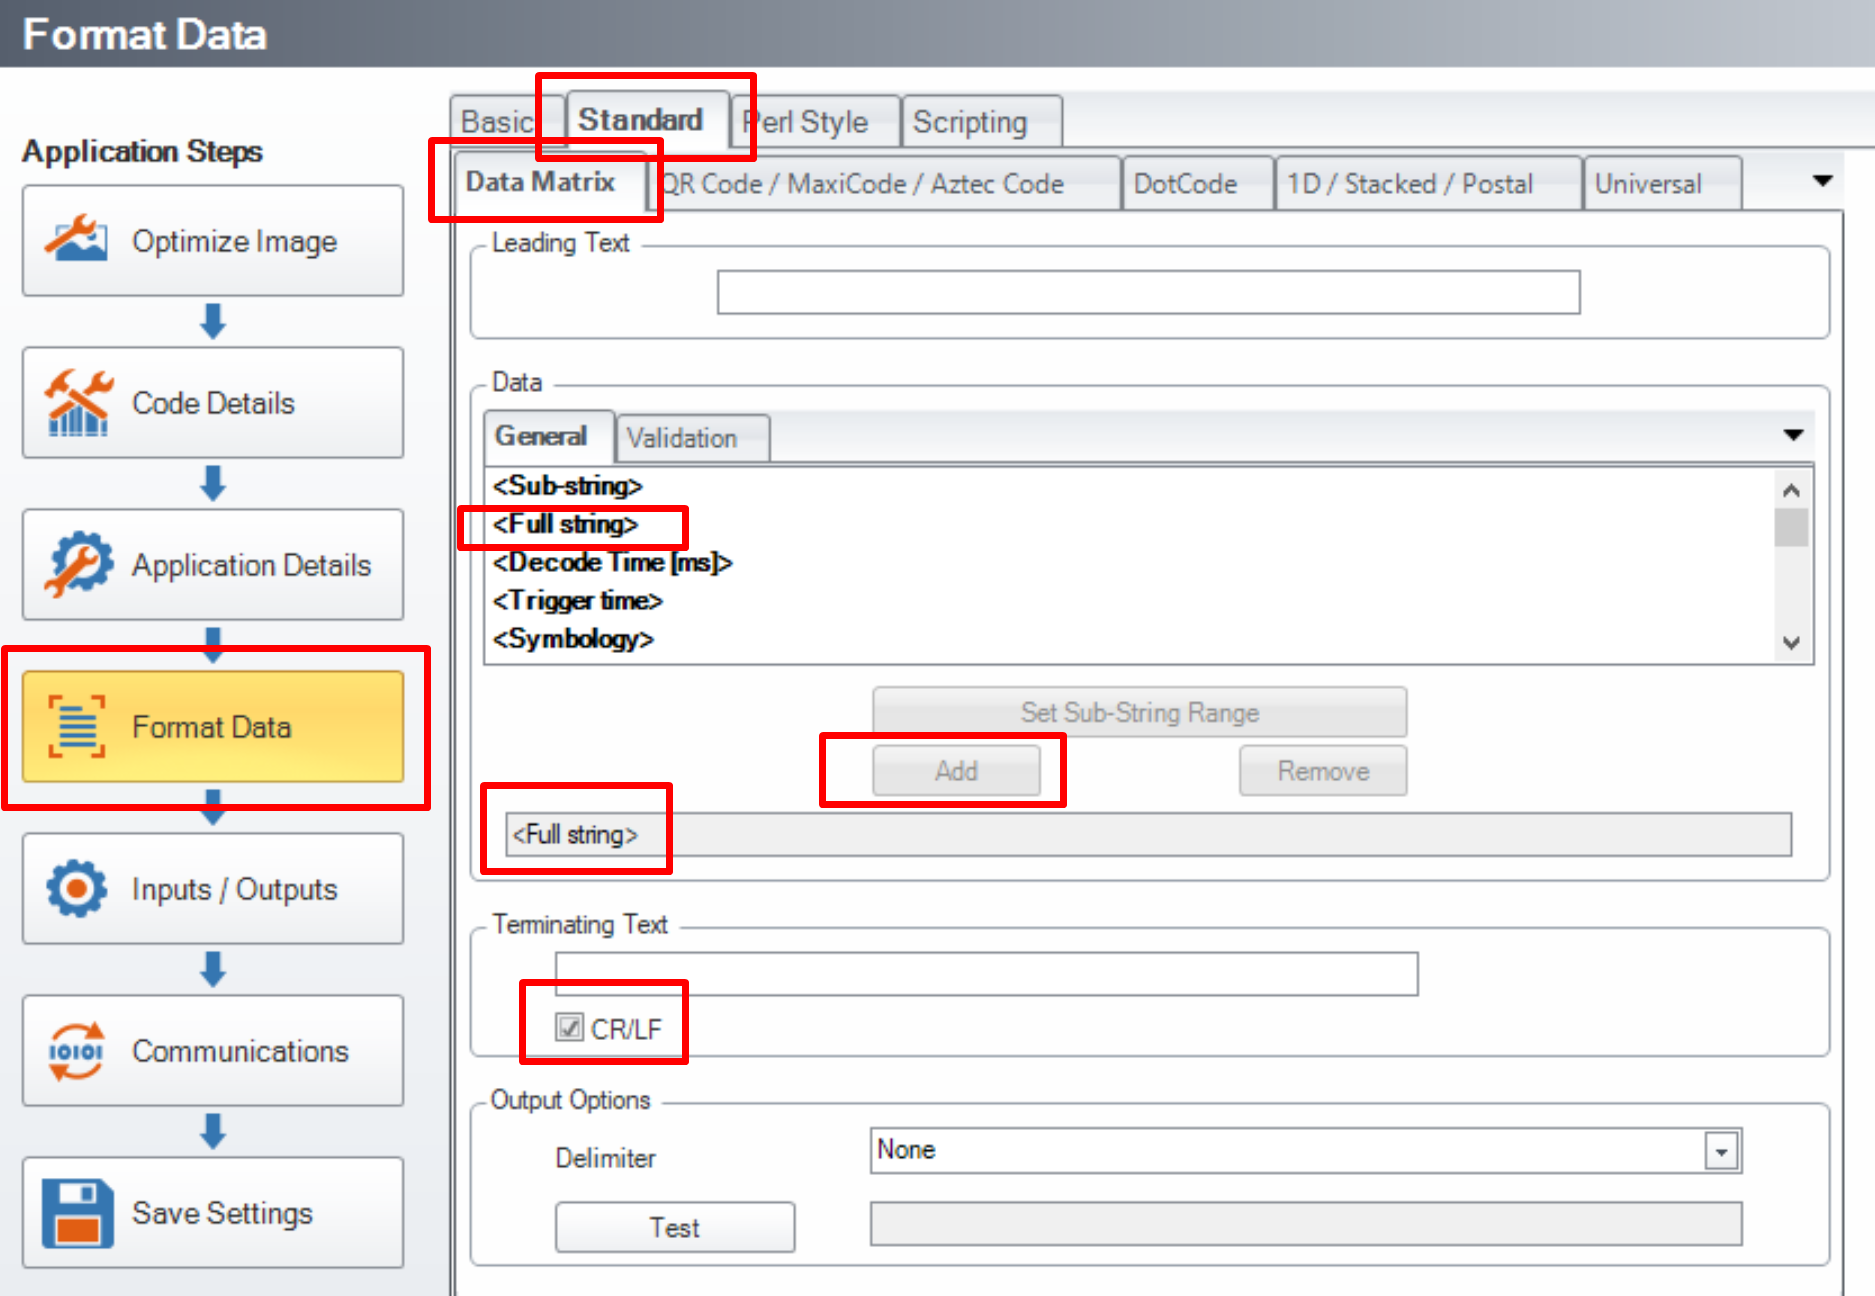The width and height of the screenshot is (1875, 1296).
Task: Click the Remove button
Action: click(1322, 771)
